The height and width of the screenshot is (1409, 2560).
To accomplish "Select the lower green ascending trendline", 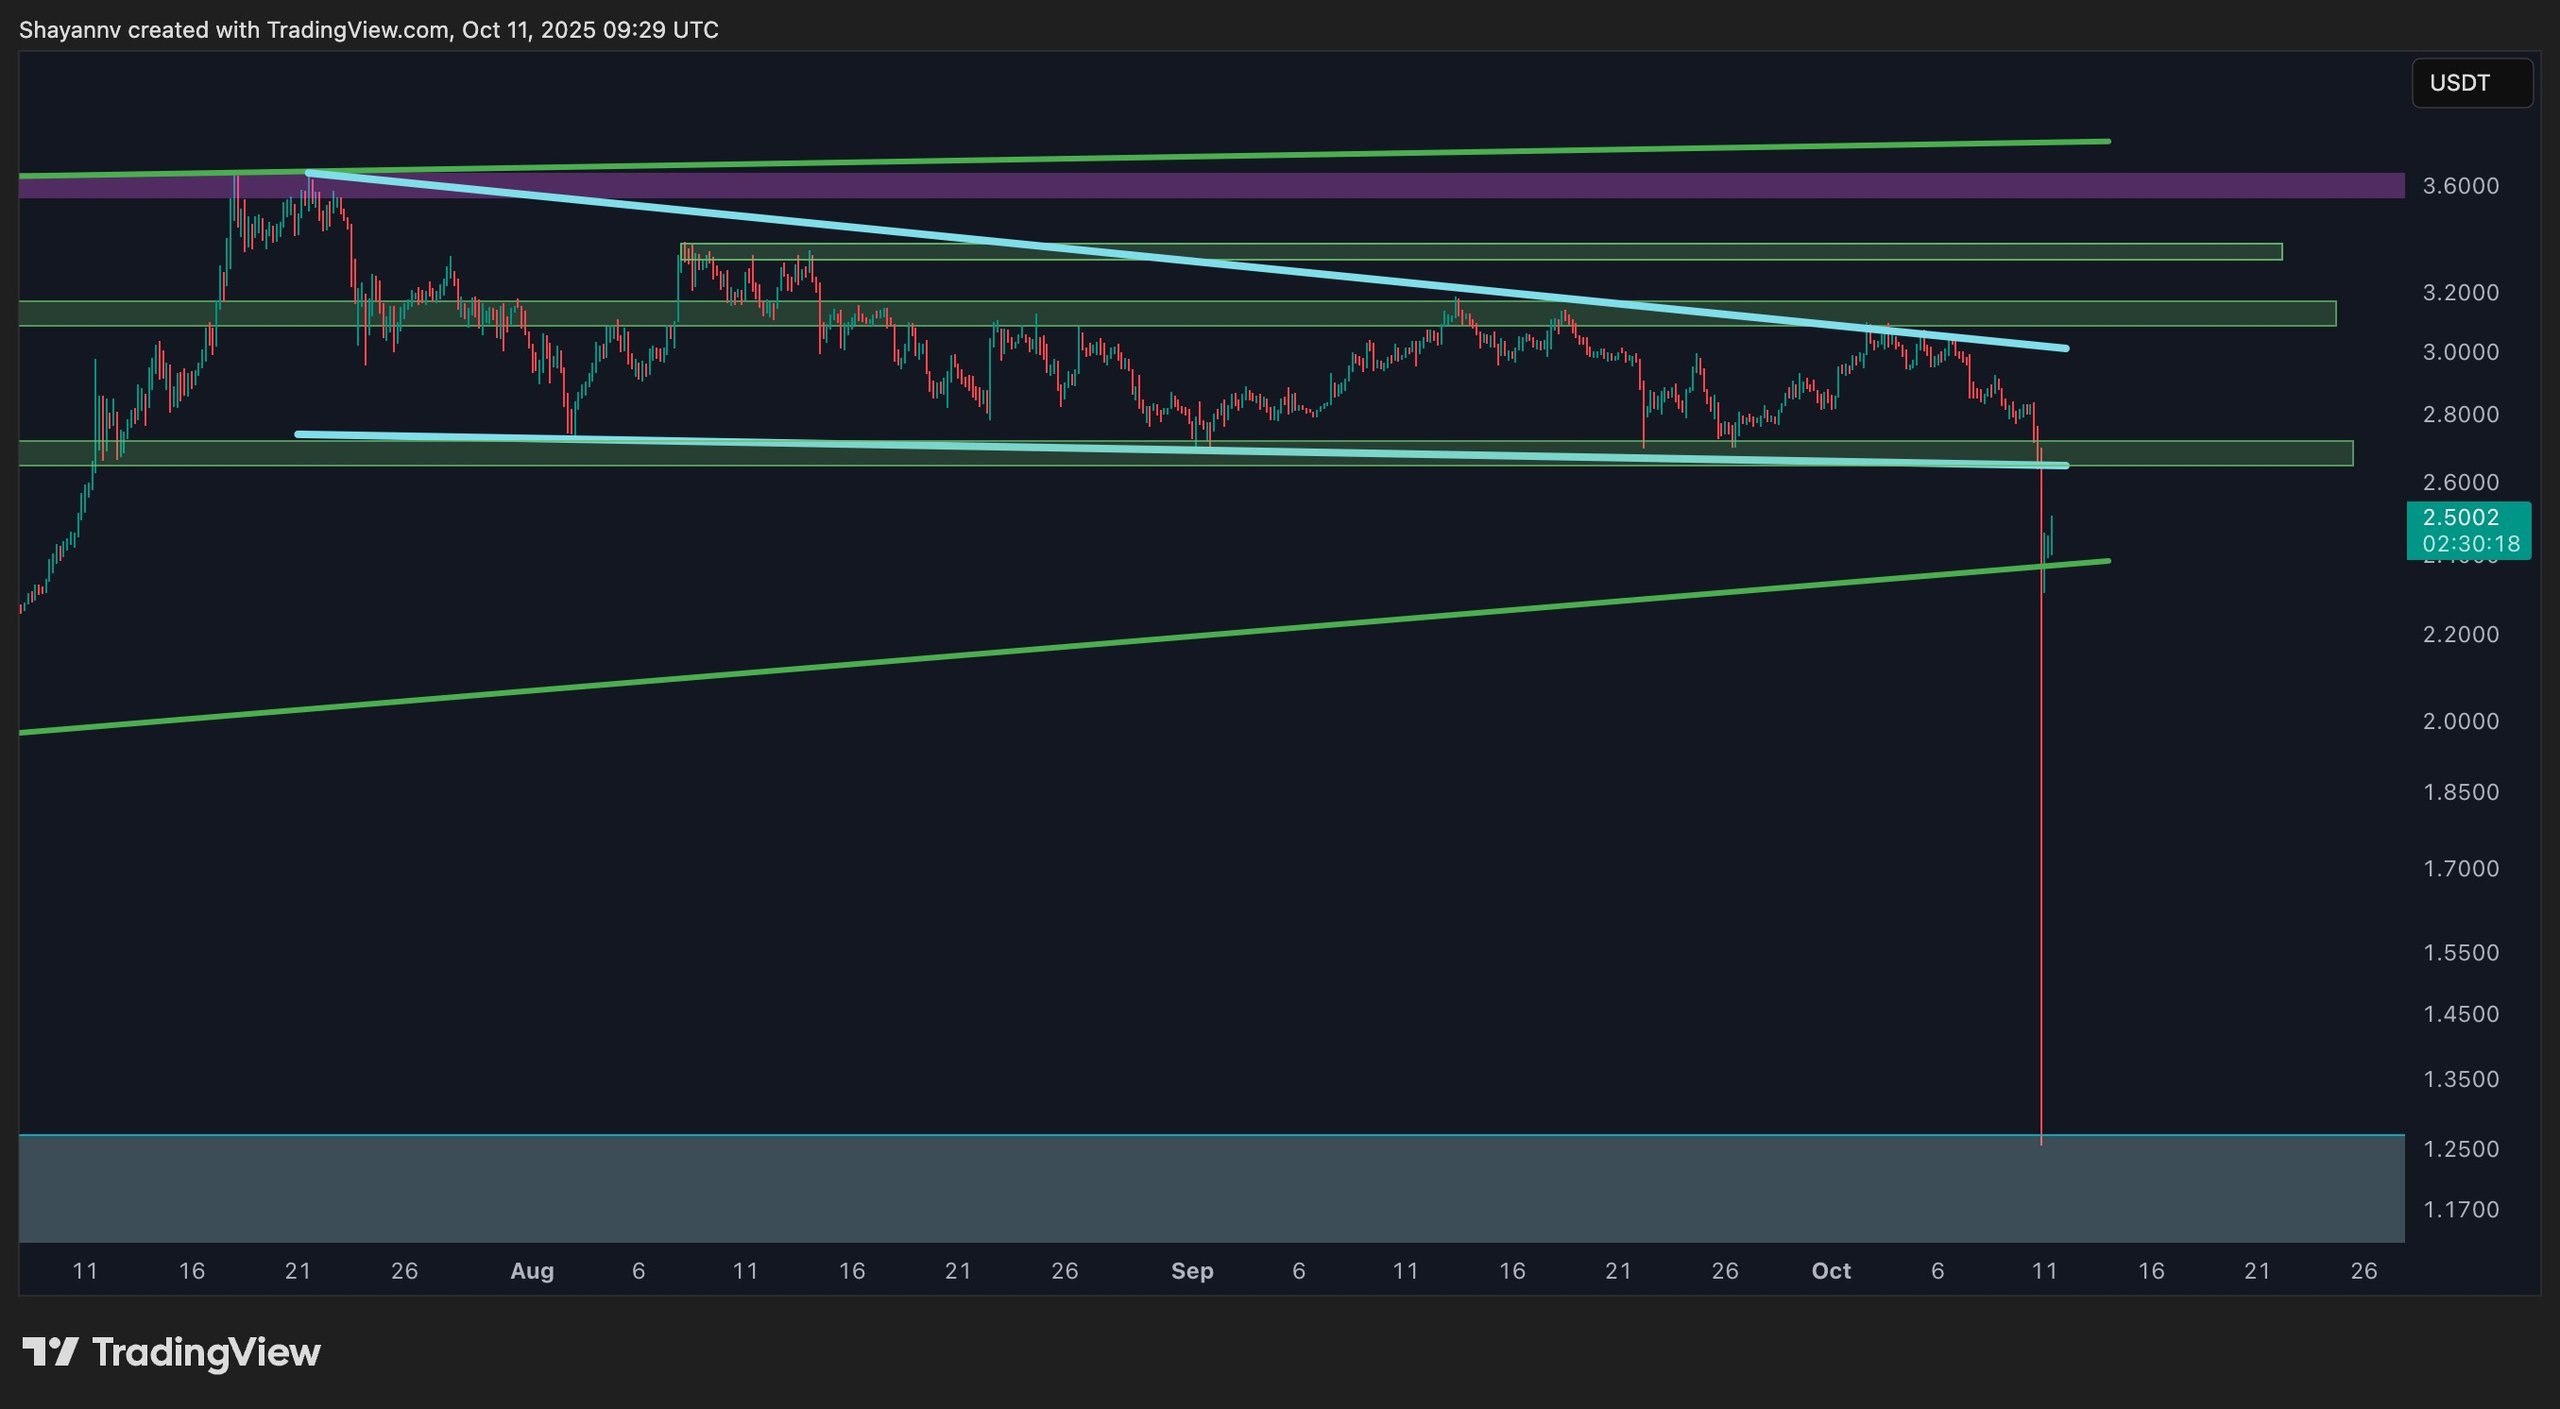I will point(1000,651).
